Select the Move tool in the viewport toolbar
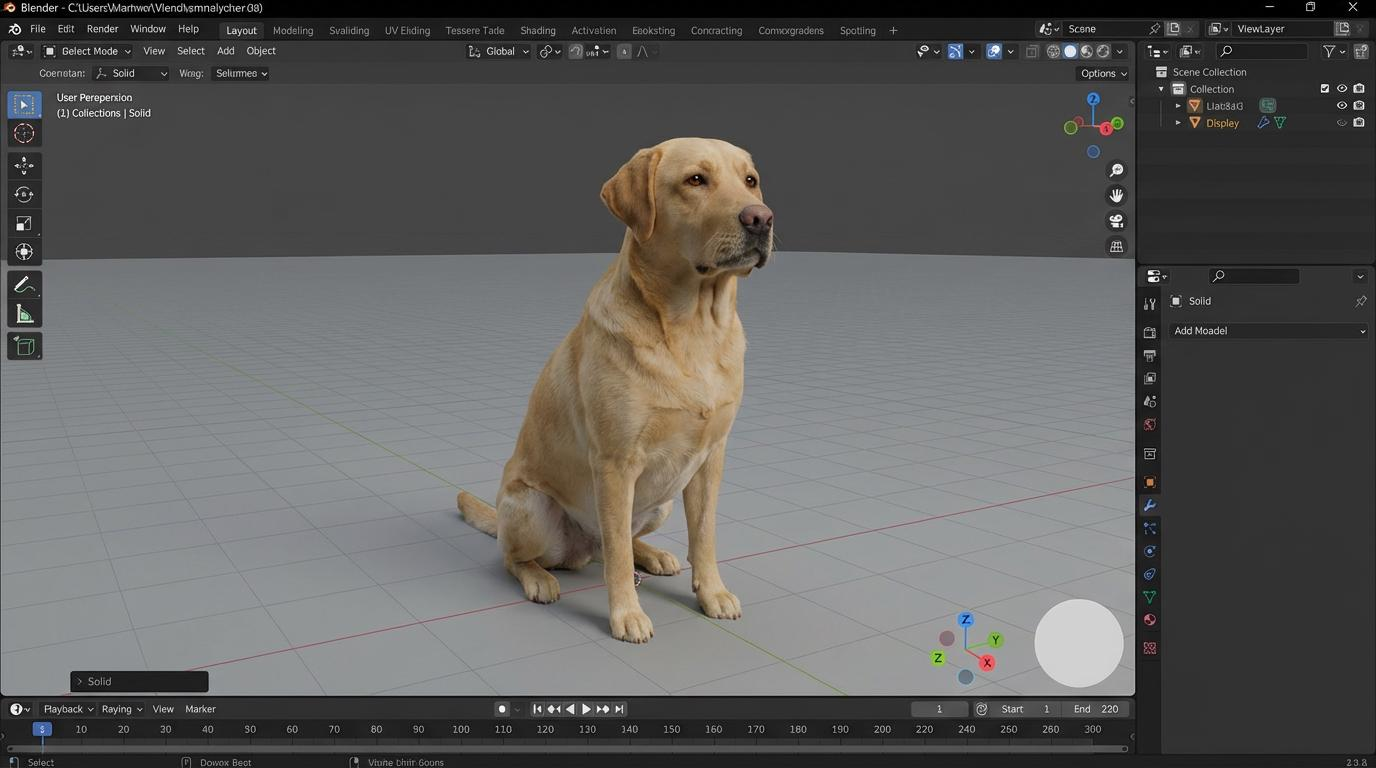 23,165
